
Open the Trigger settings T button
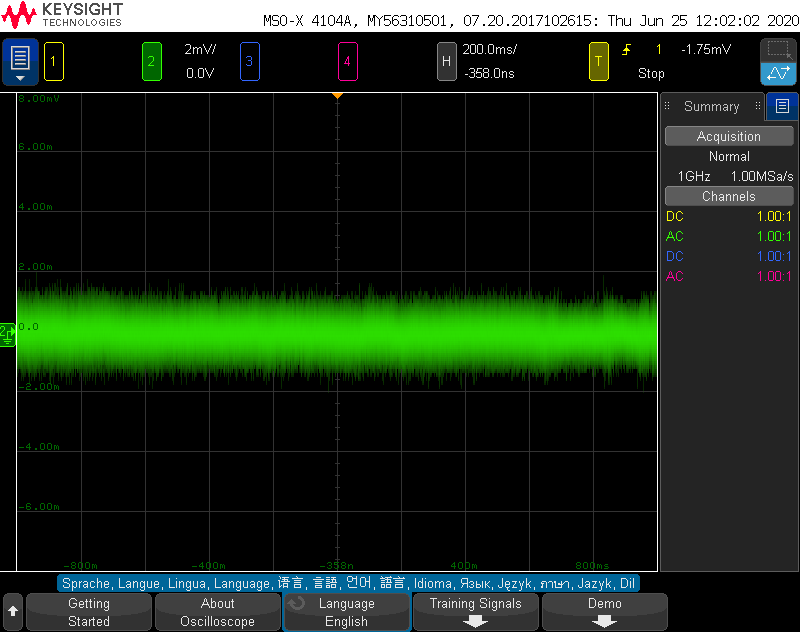tap(598, 62)
